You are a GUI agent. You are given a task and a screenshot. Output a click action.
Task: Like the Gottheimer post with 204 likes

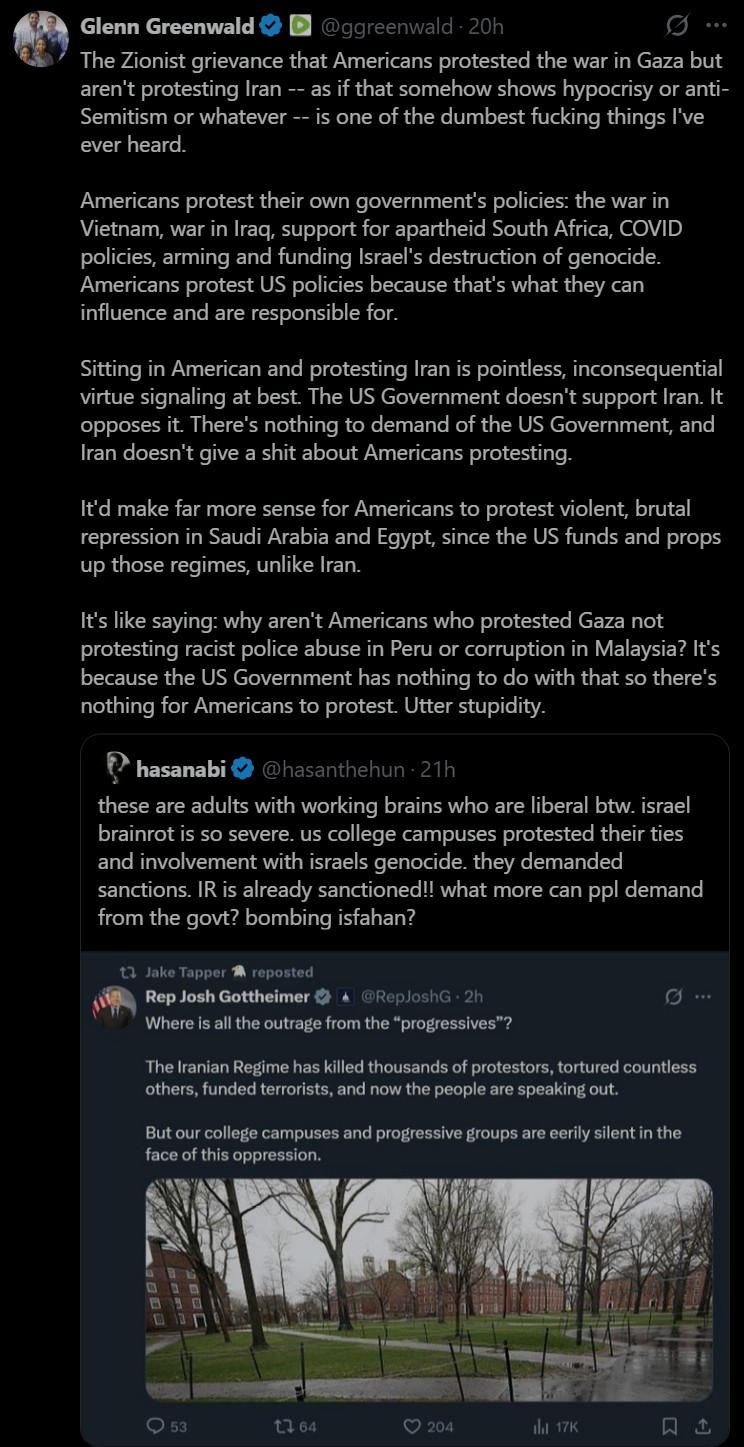click(x=412, y=1426)
